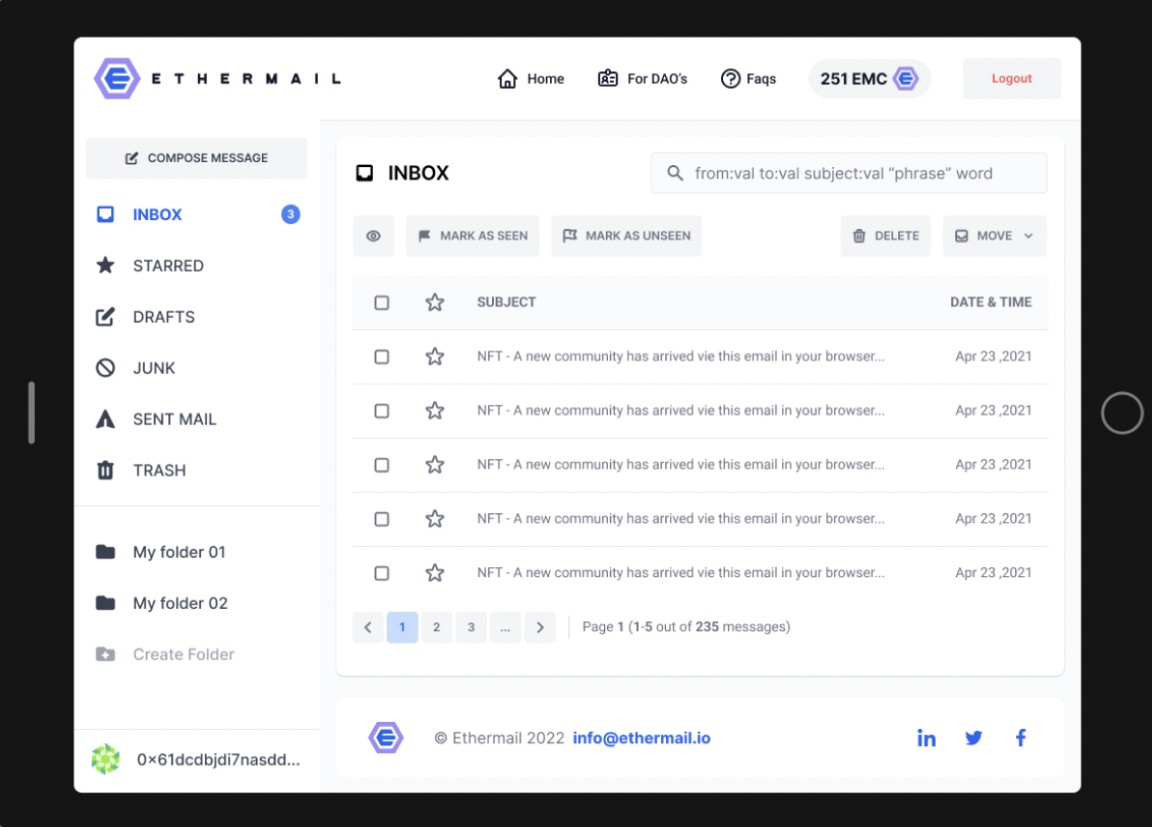Open Faqs in the top navigation
The height and width of the screenshot is (827, 1152).
click(748, 79)
